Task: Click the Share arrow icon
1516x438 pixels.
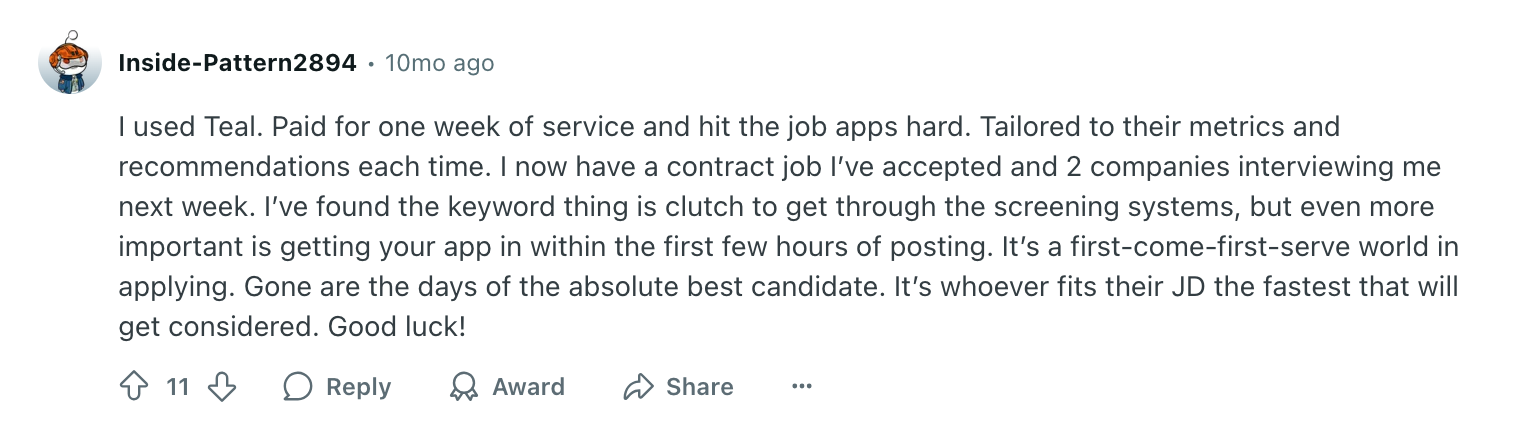Action: (x=637, y=387)
